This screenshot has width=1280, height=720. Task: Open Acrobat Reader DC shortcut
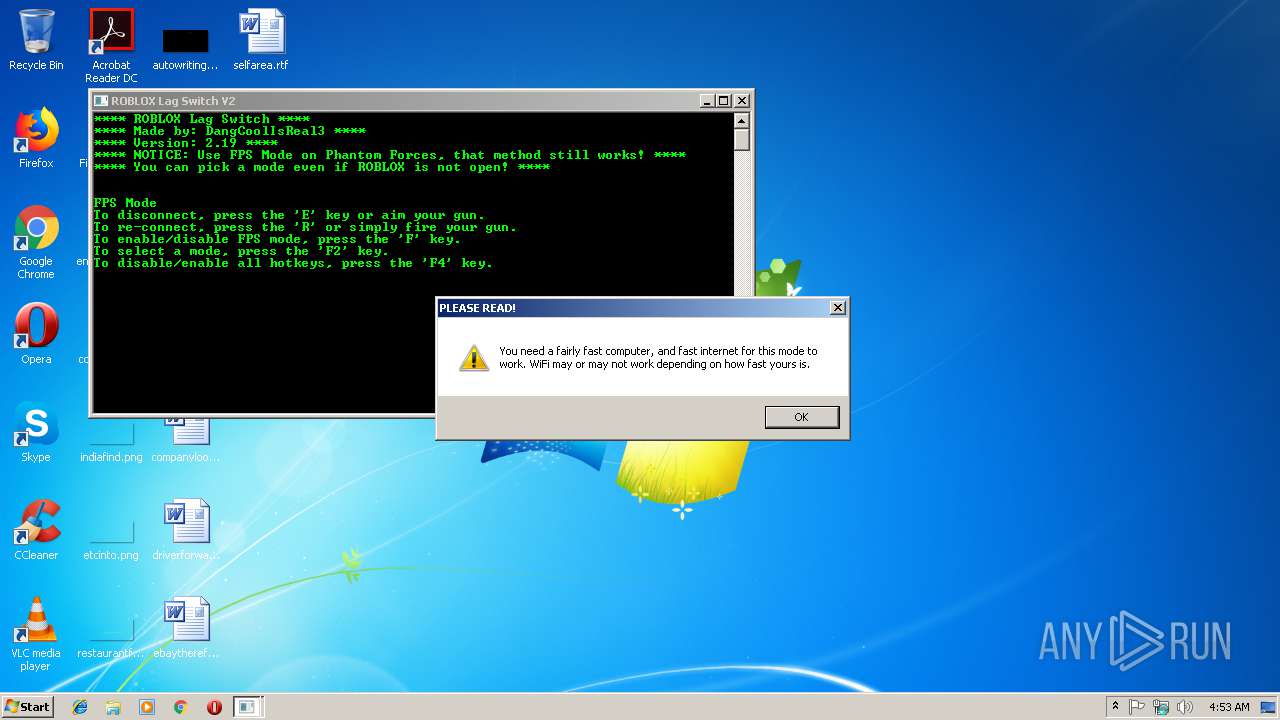[x=111, y=45]
